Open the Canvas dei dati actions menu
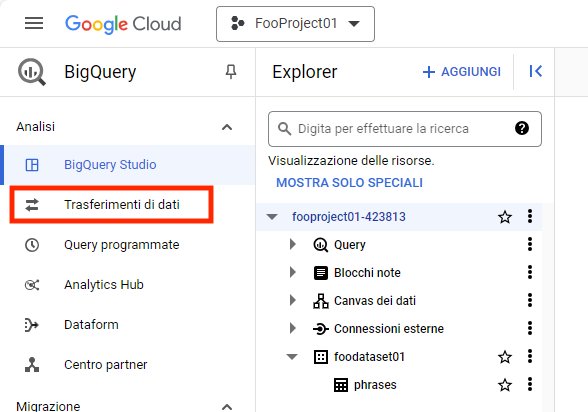 coord(530,300)
